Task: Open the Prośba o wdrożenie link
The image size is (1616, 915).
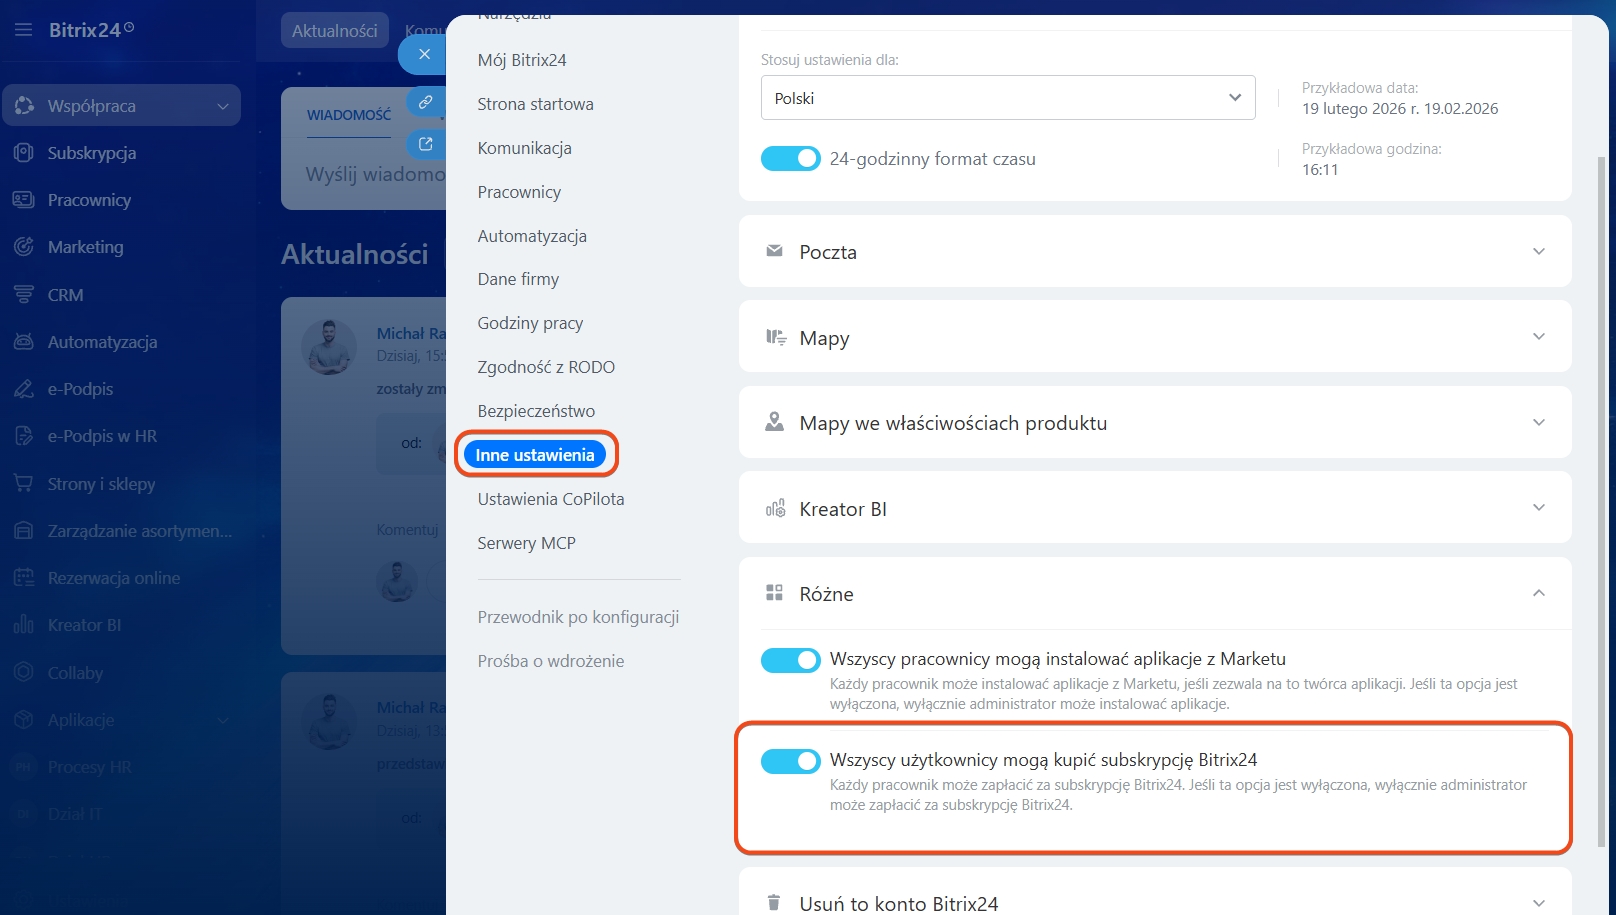Action: click(x=551, y=661)
